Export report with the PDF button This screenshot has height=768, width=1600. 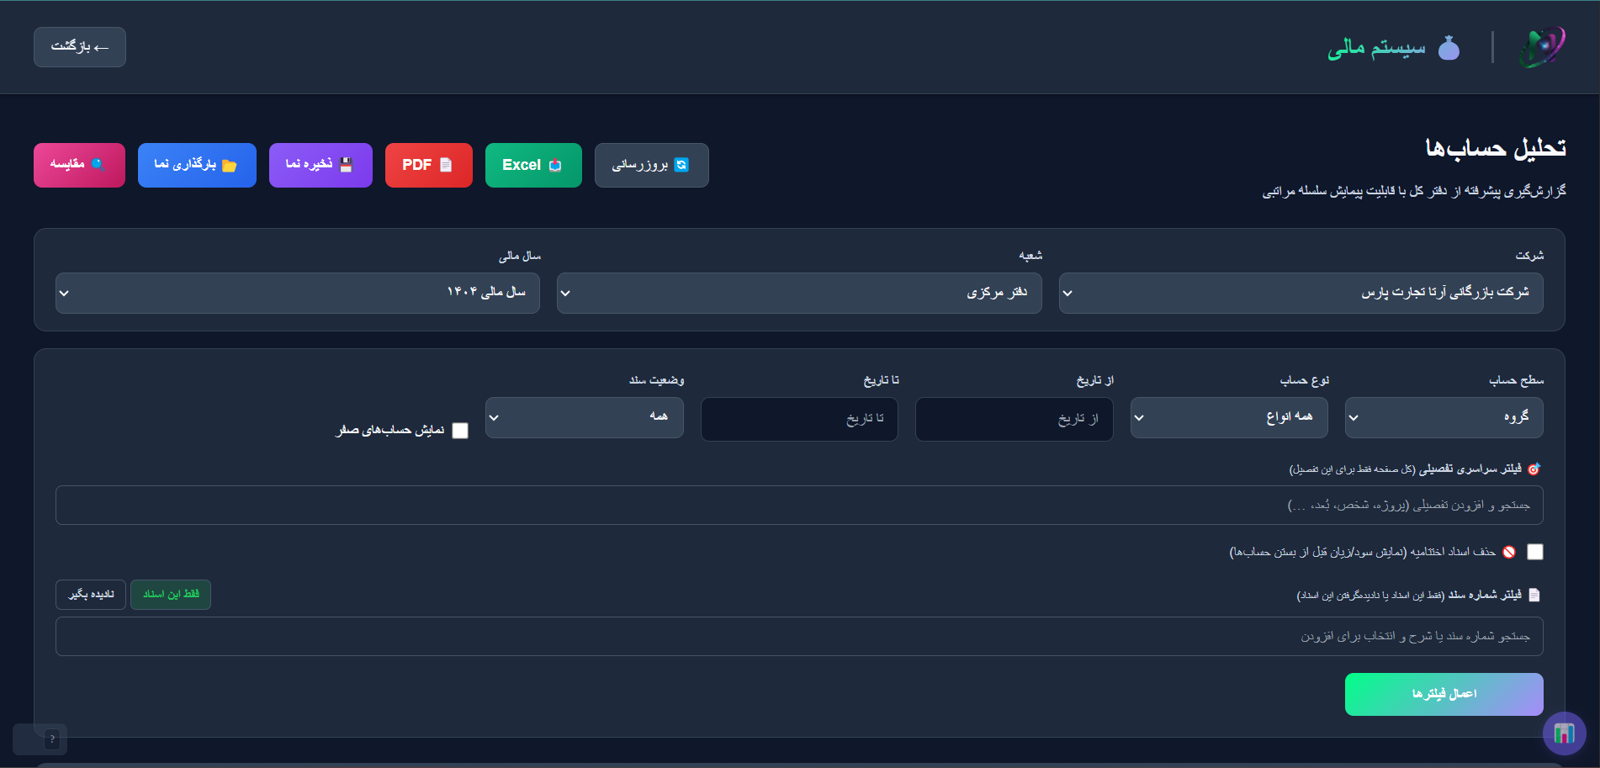click(x=428, y=165)
